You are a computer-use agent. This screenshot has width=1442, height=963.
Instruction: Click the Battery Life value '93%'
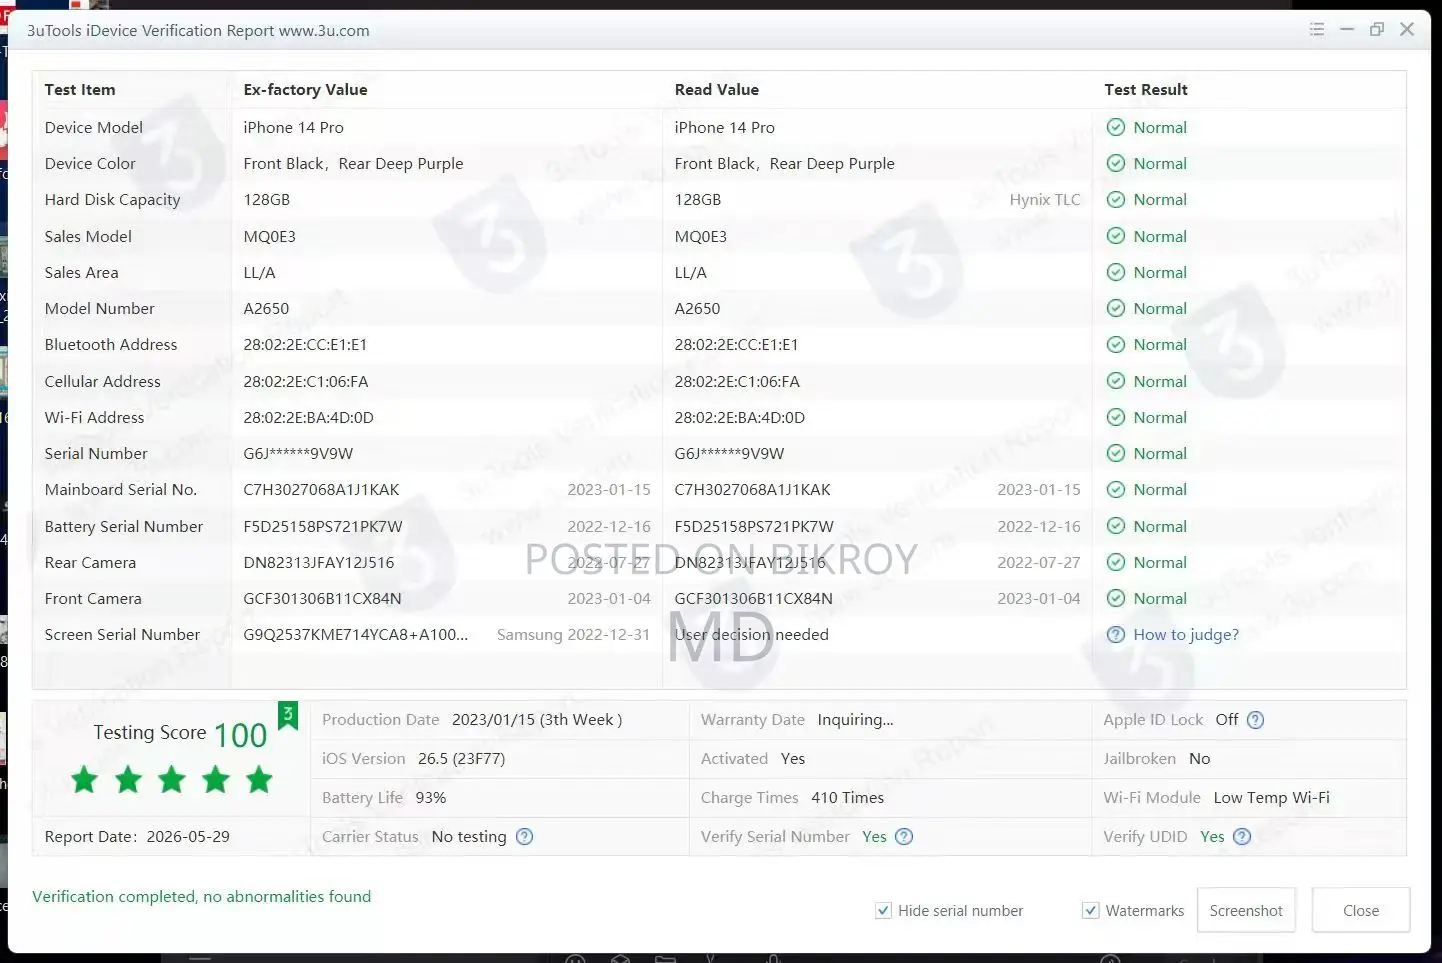tap(431, 798)
